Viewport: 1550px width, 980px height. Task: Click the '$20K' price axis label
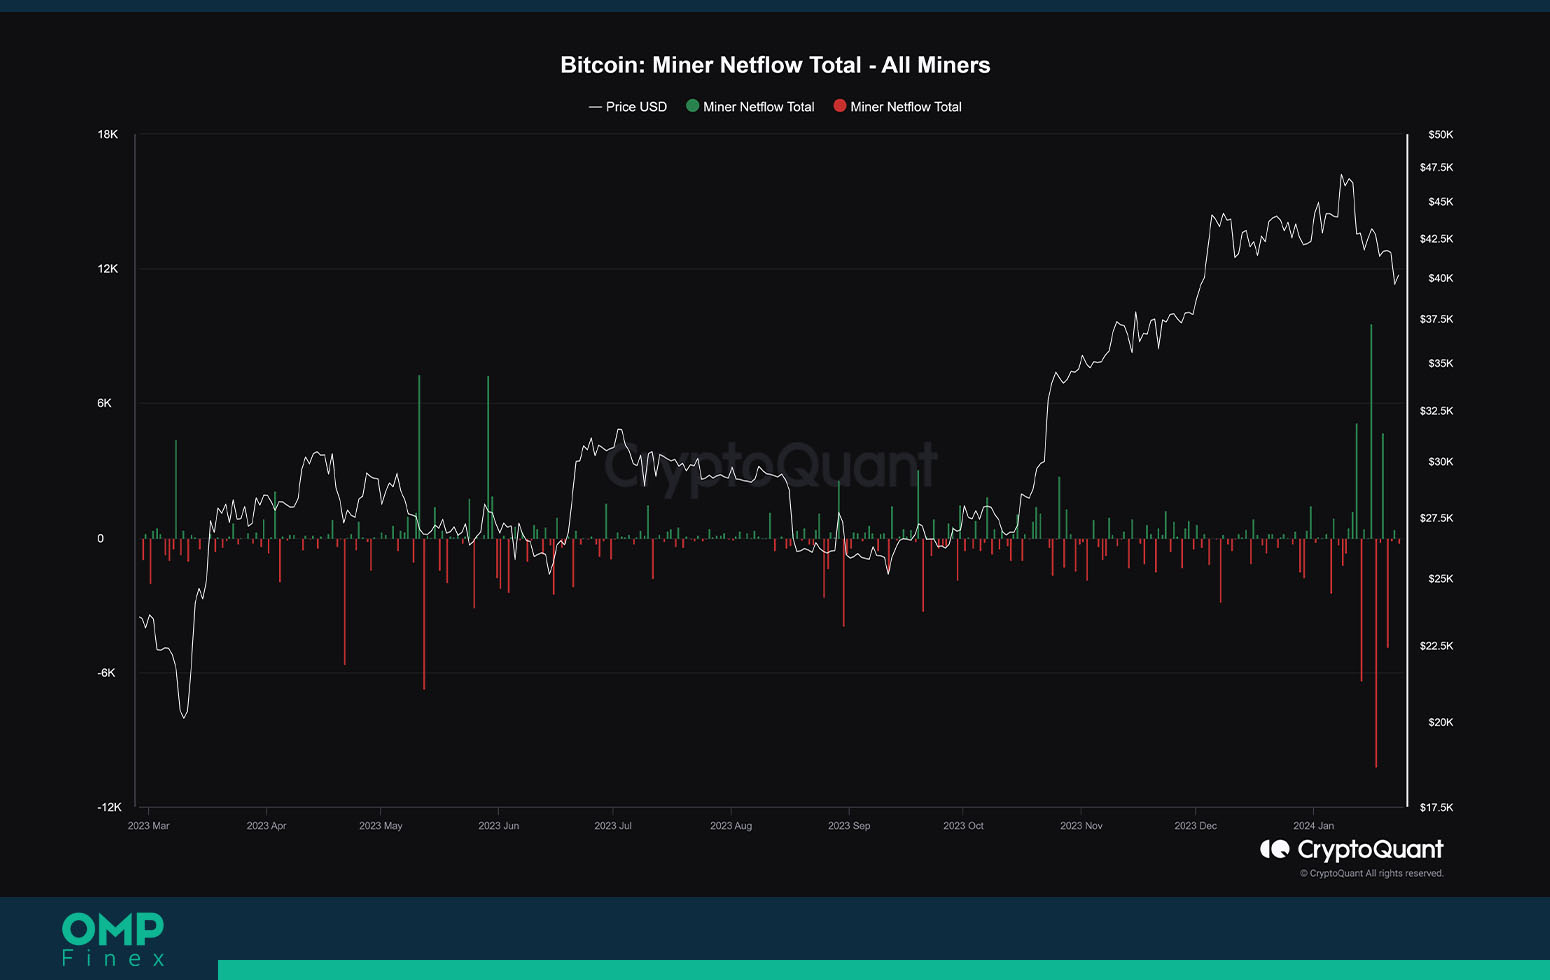[x=1441, y=721]
